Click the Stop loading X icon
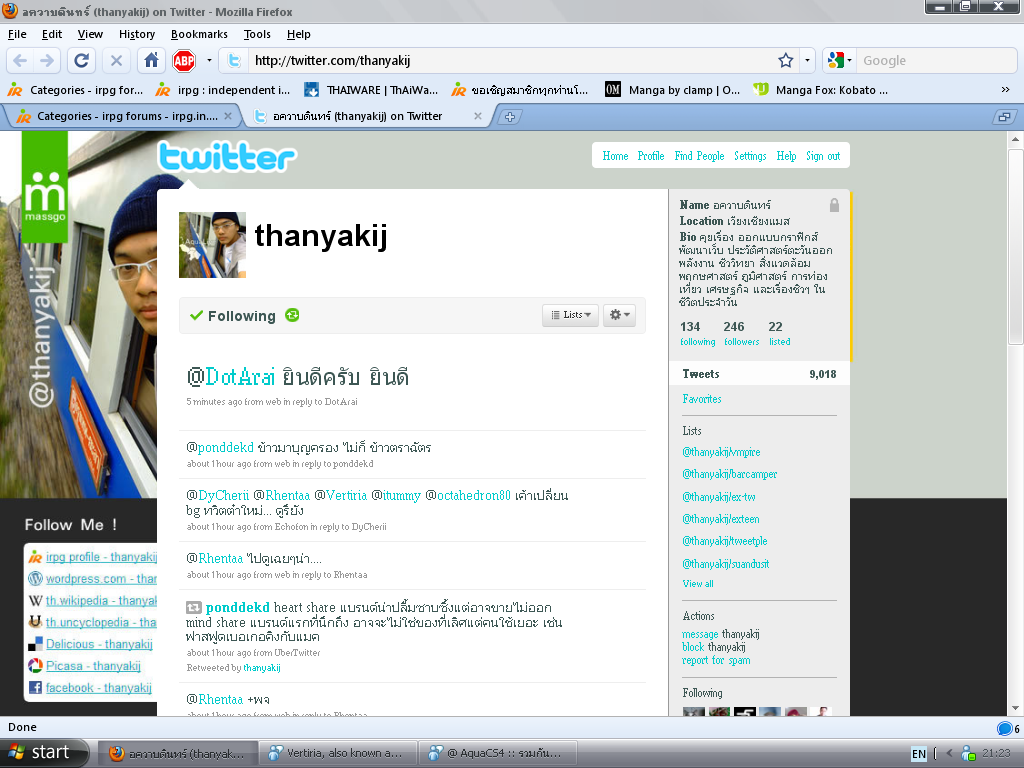Image resolution: width=1024 pixels, height=768 pixels. (x=116, y=61)
